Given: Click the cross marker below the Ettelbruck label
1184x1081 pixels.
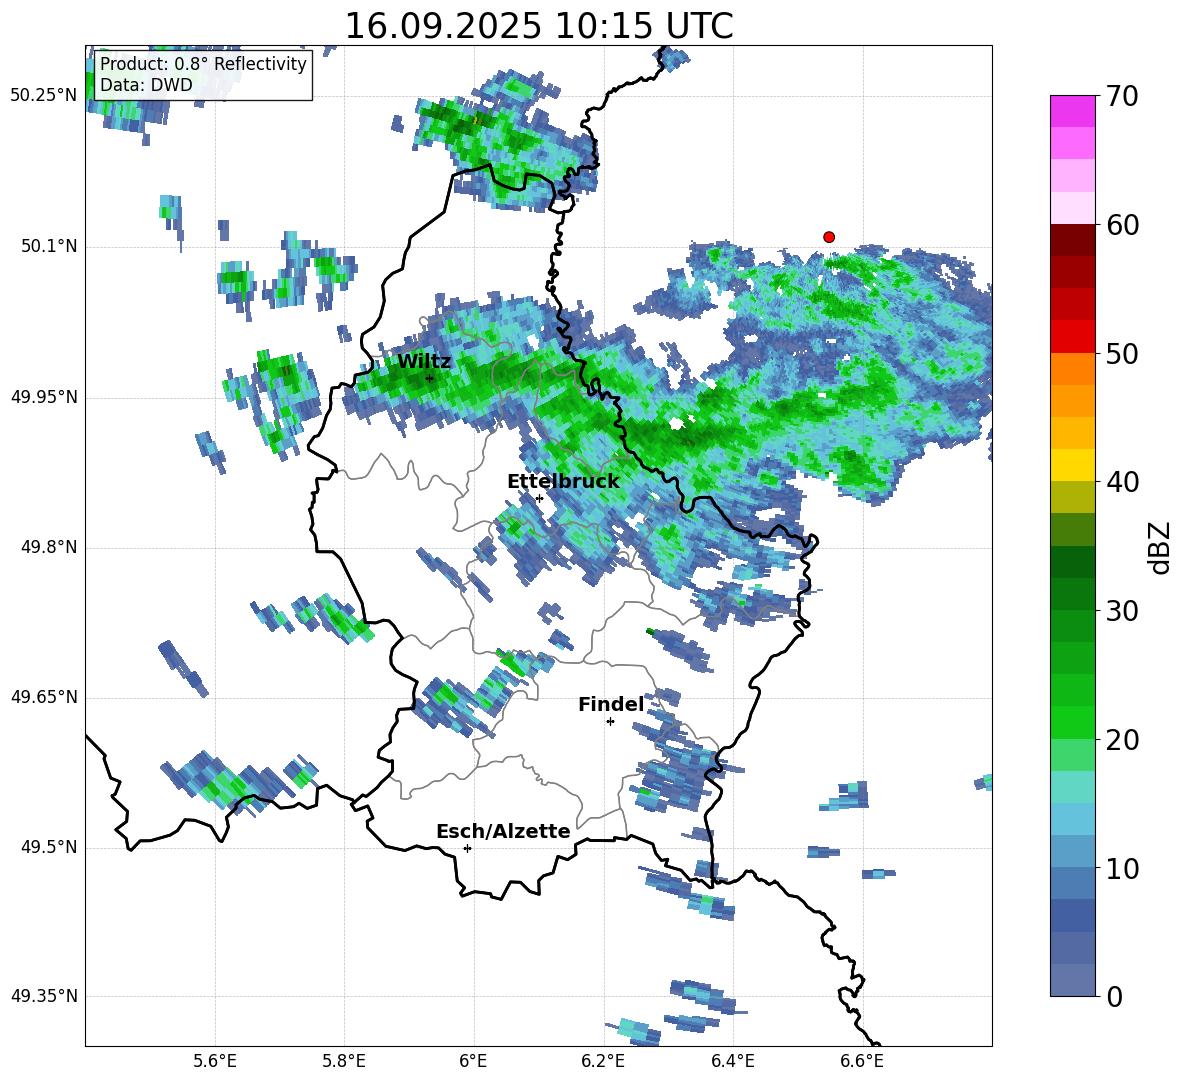Looking at the screenshot, I should click(x=539, y=498).
